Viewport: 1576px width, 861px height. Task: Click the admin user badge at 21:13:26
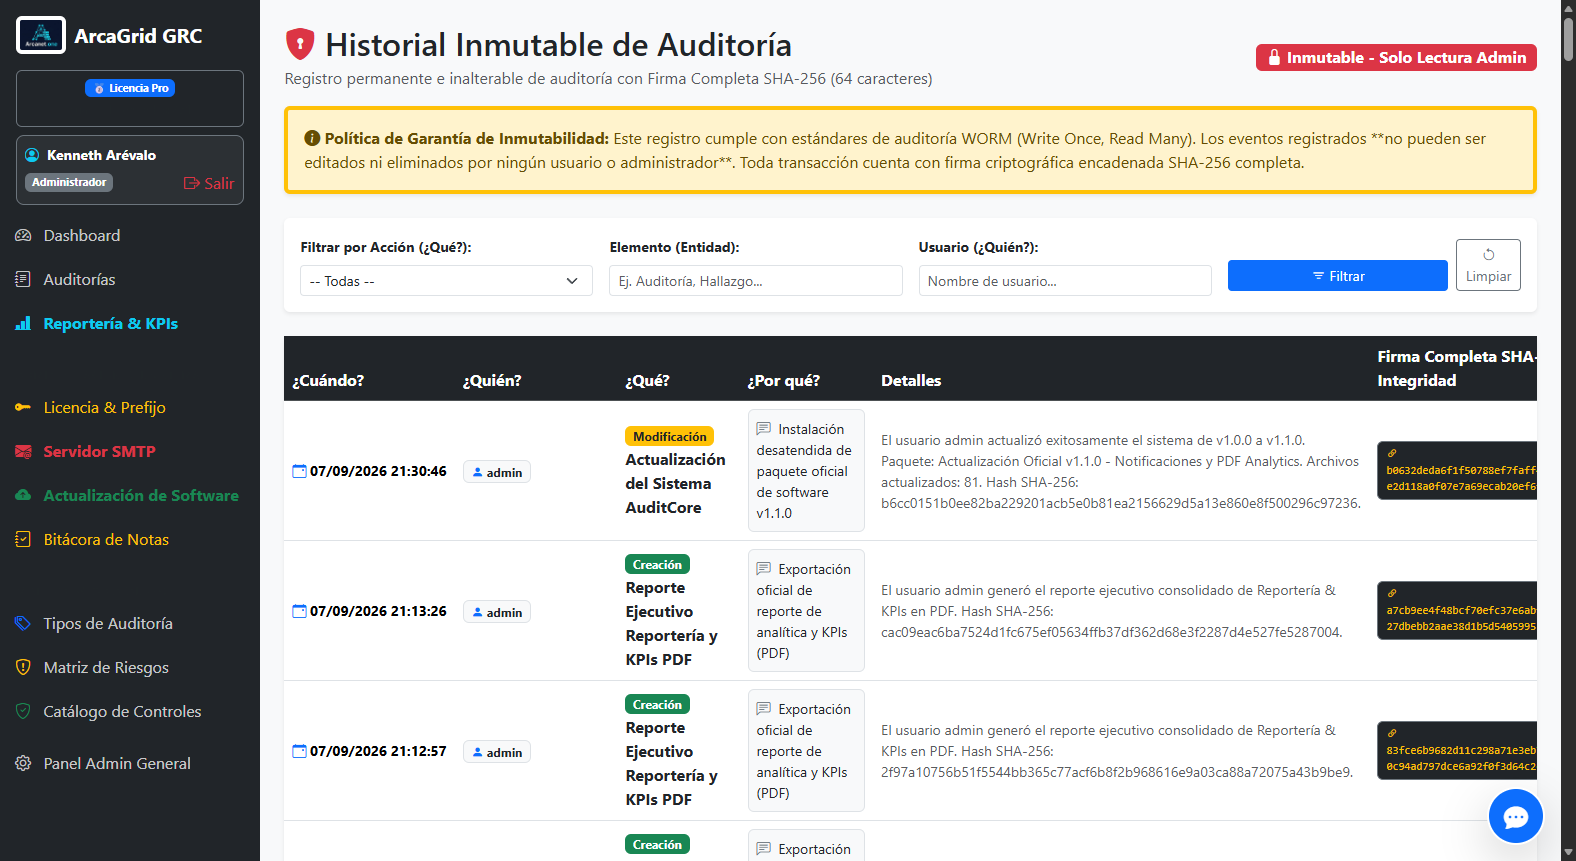pyautogui.click(x=497, y=612)
